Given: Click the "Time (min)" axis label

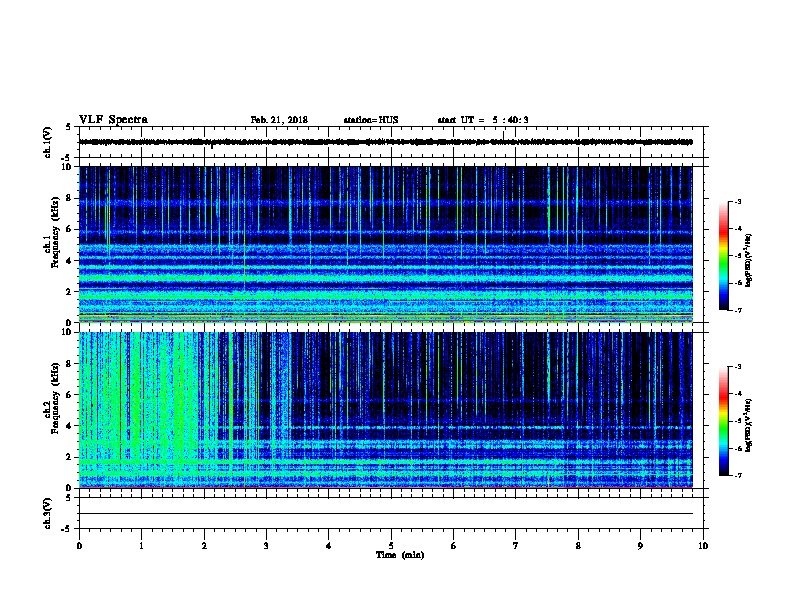Looking at the screenshot, I should (x=400, y=555).
